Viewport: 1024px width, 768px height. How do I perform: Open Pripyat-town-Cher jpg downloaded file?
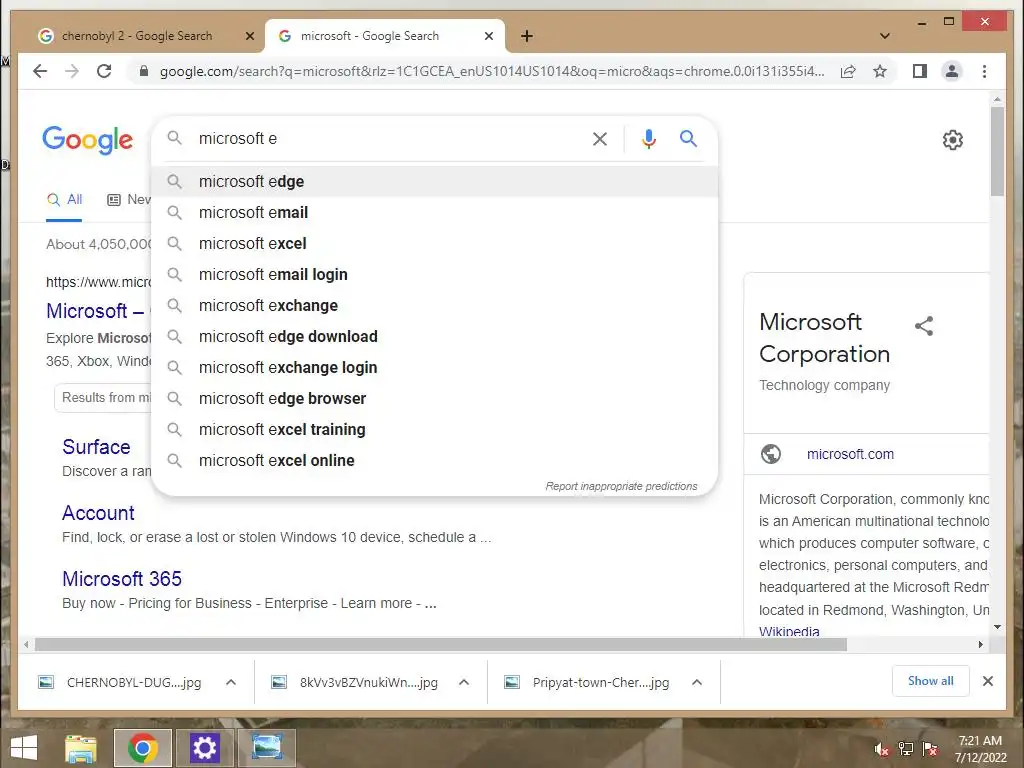[x=601, y=682]
